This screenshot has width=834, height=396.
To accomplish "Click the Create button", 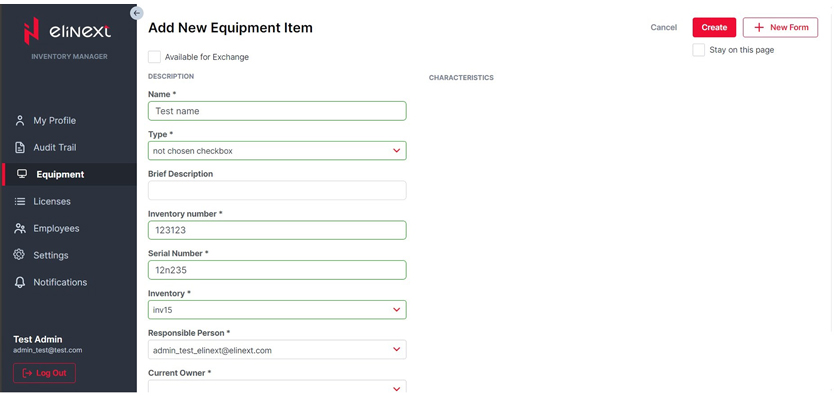I will coord(714,28).
